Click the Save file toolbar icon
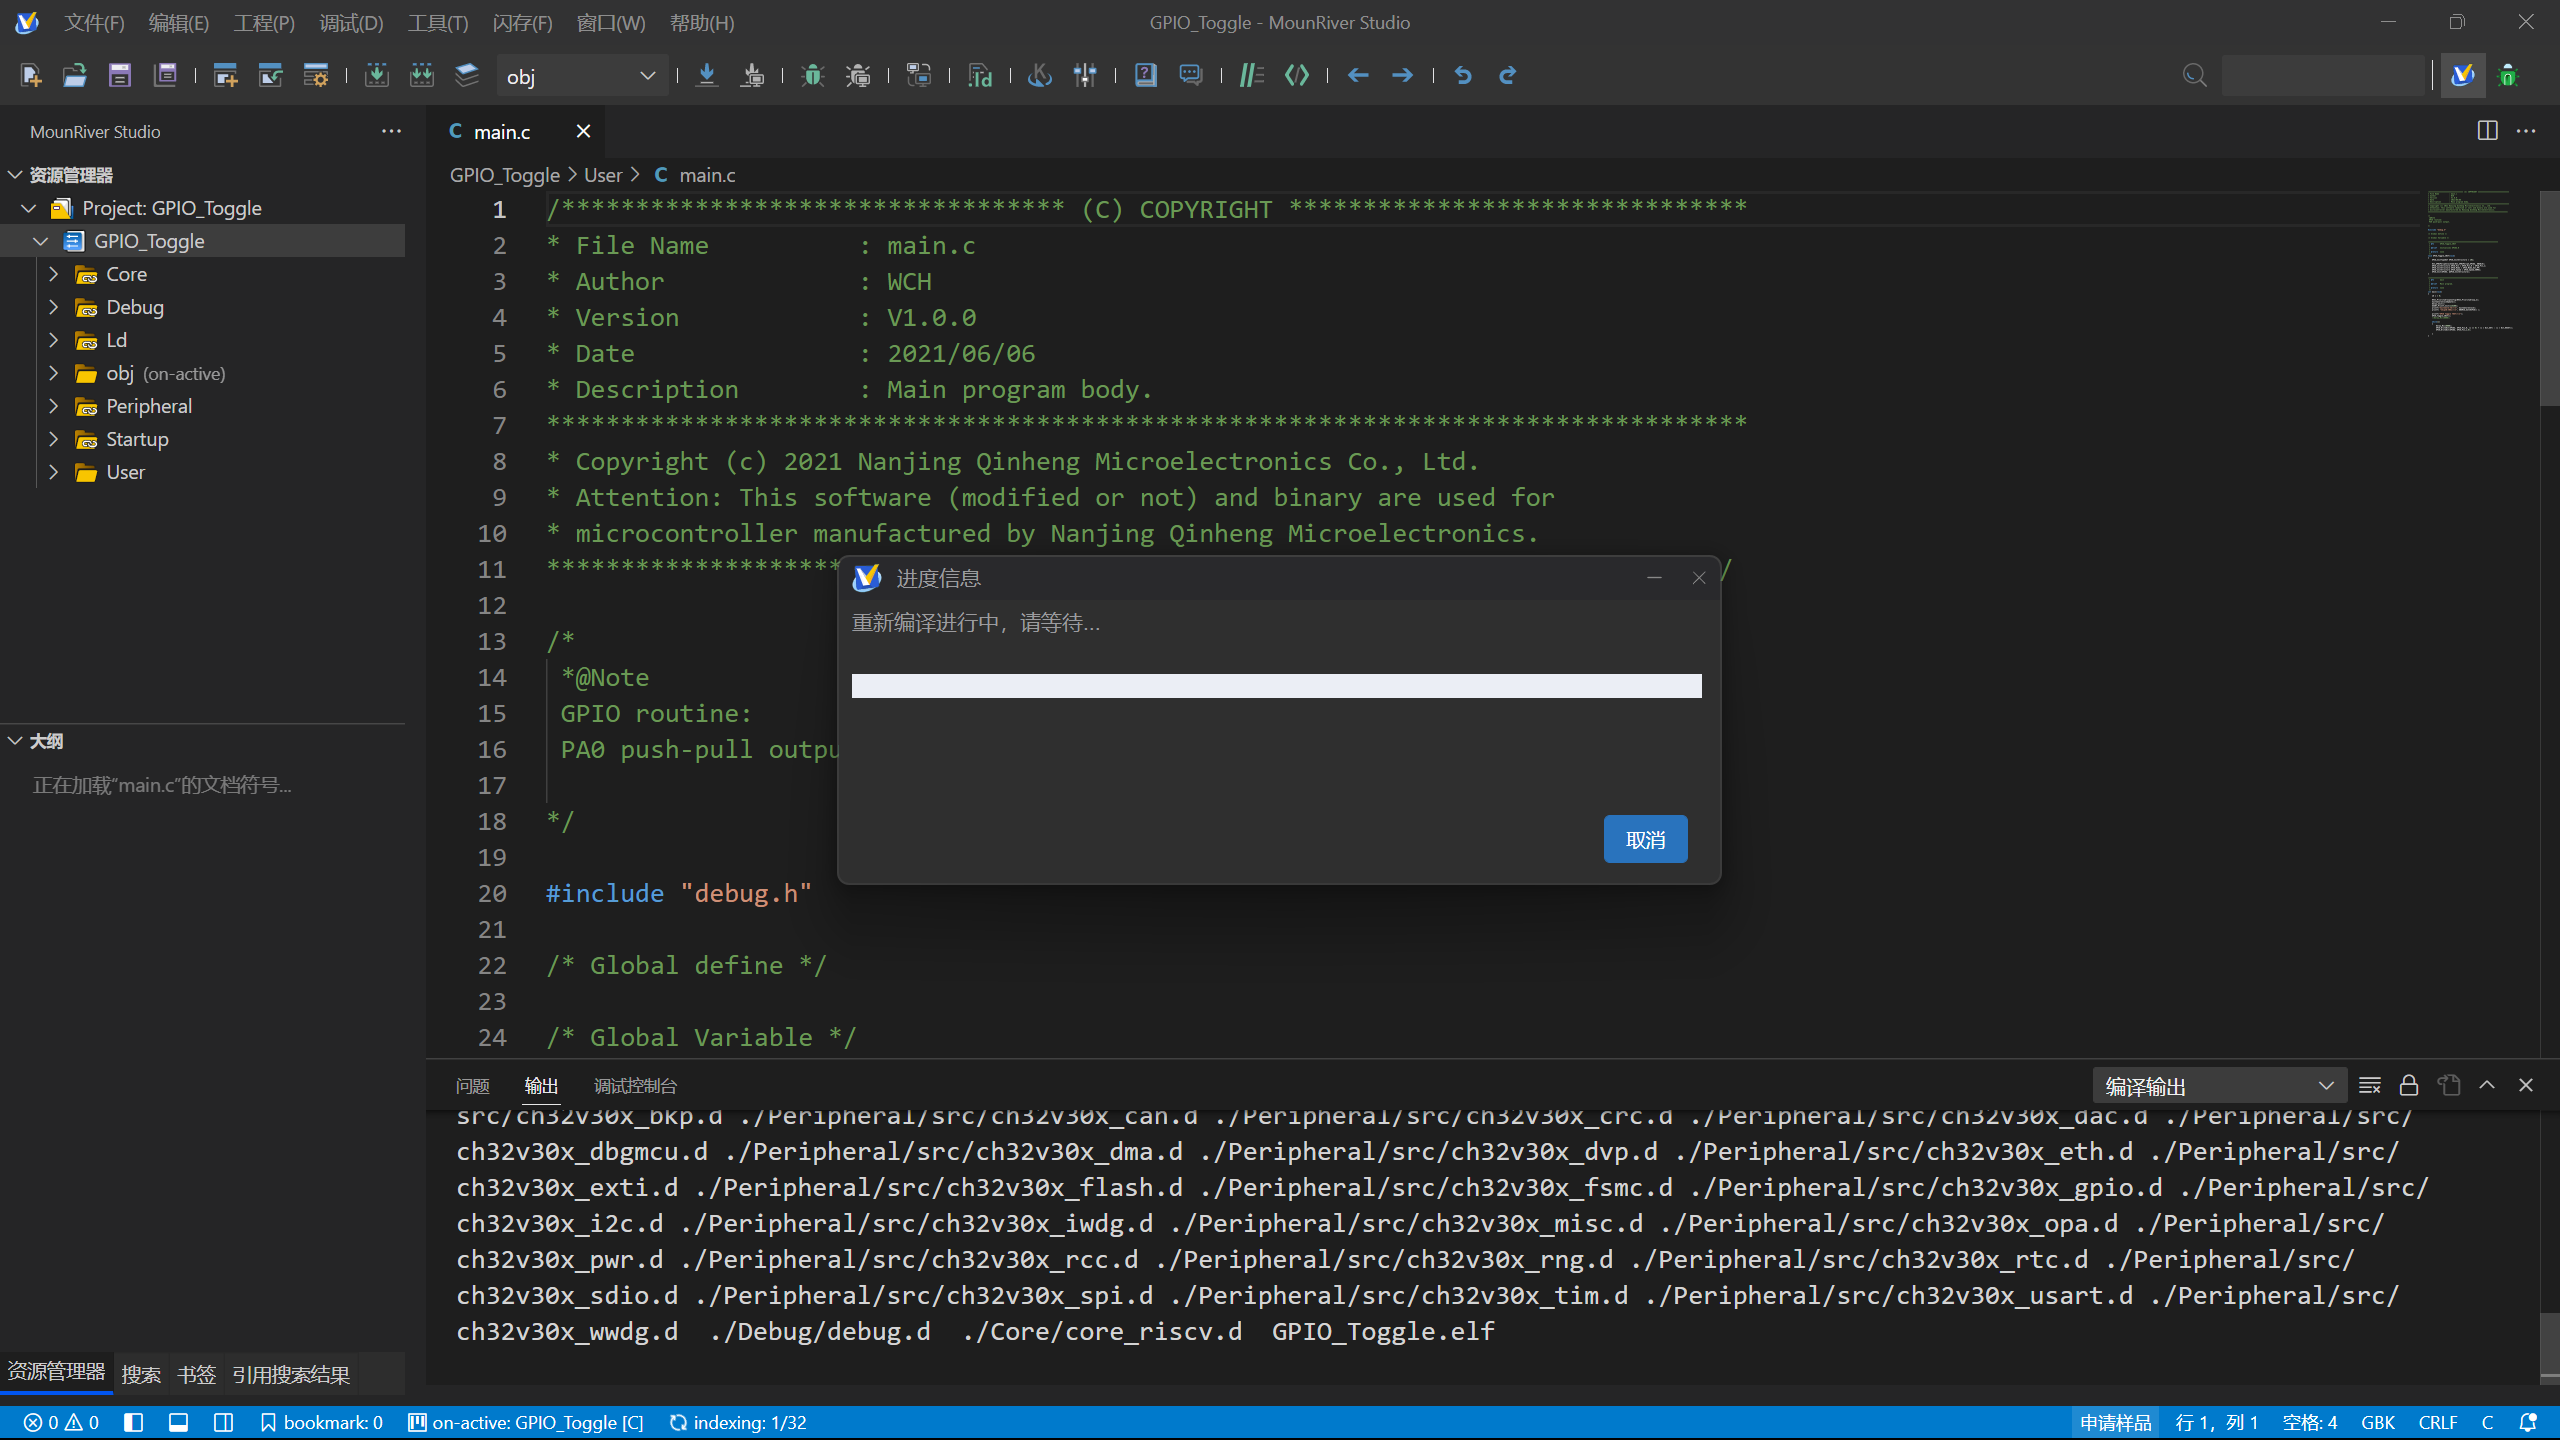Viewport: 2560px width, 1440px height. (x=120, y=75)
